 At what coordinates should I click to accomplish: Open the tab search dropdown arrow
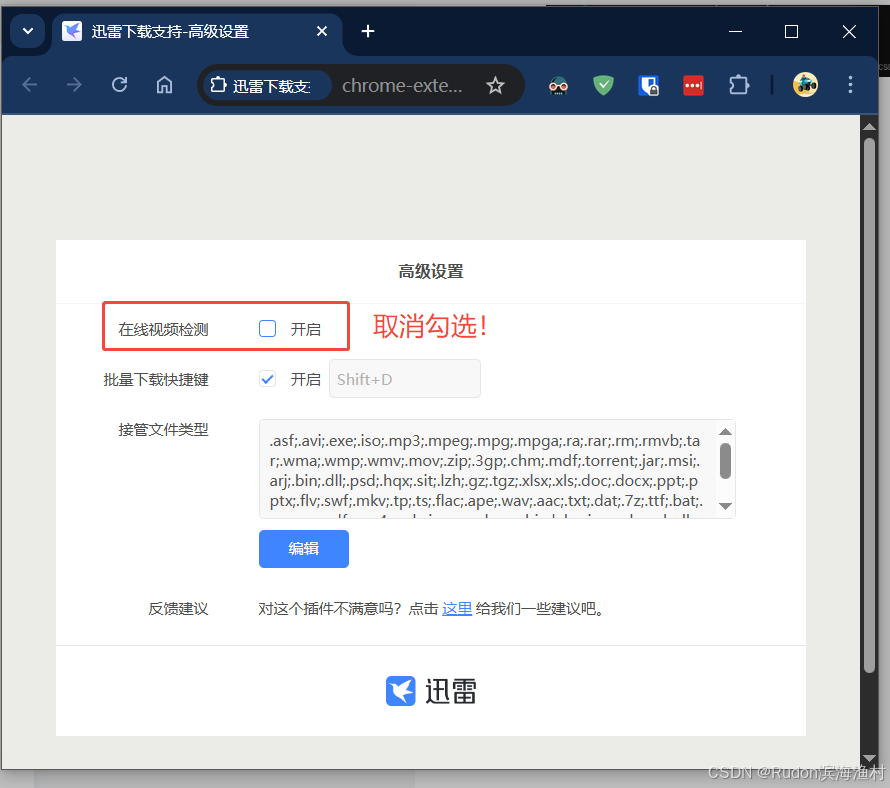27,31
